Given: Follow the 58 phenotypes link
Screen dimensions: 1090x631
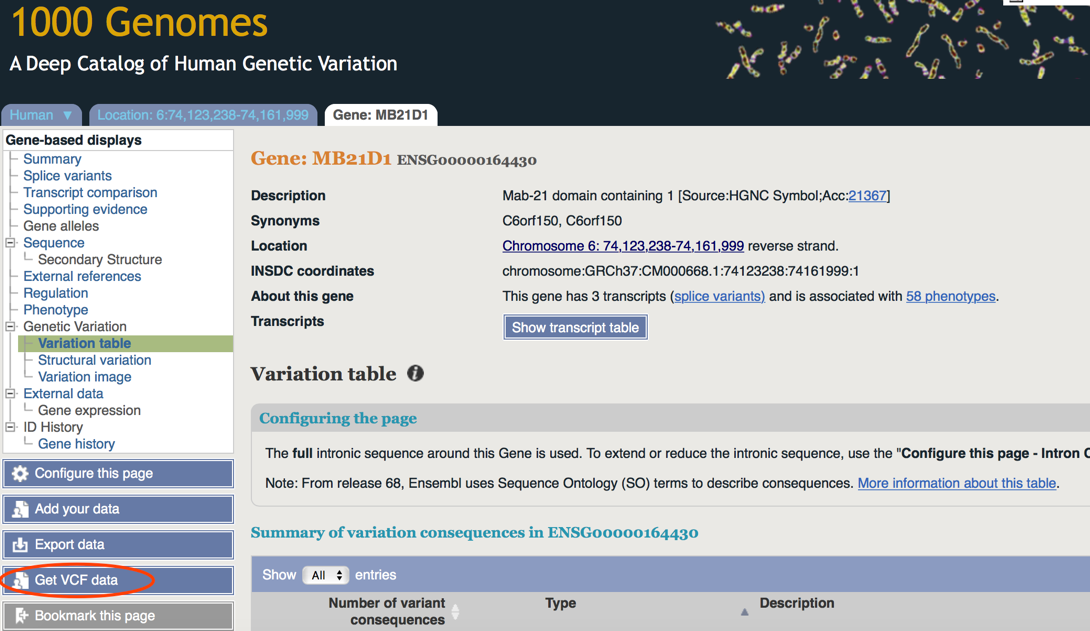Looking at the screenshot, I should [x=950, y=296].
